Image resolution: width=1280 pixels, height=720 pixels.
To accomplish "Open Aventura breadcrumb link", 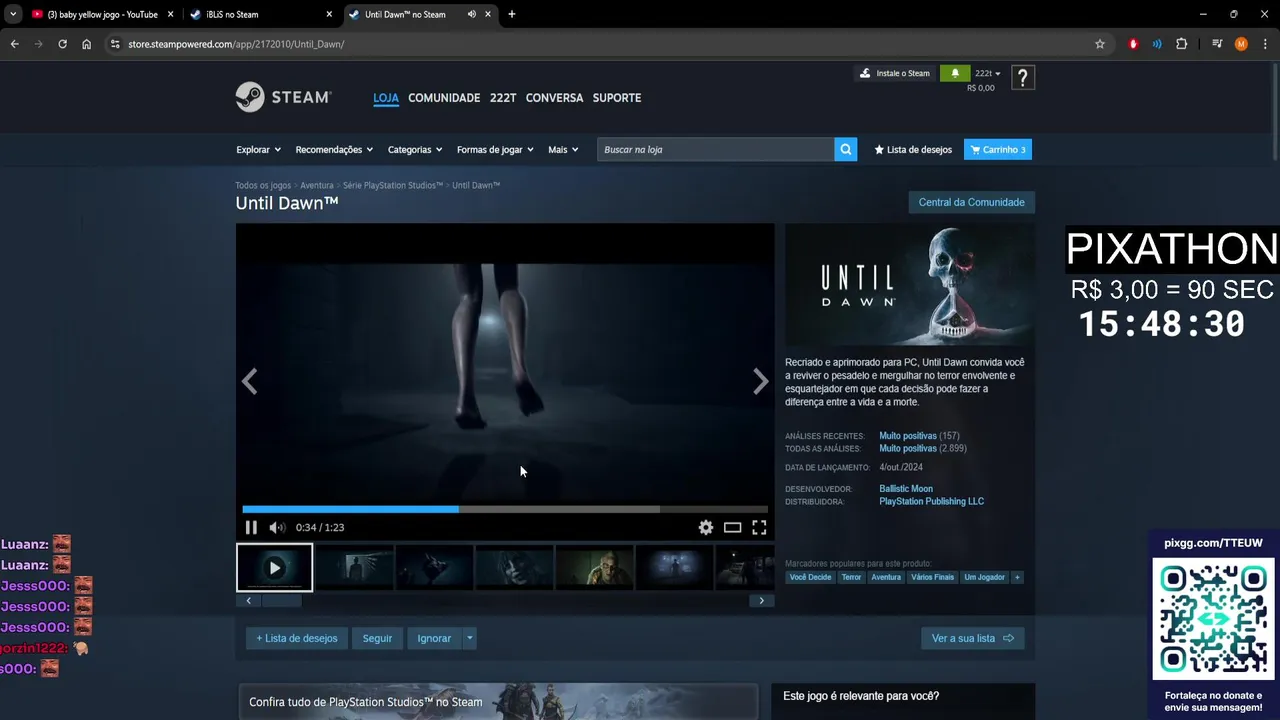I will point(317,185).
